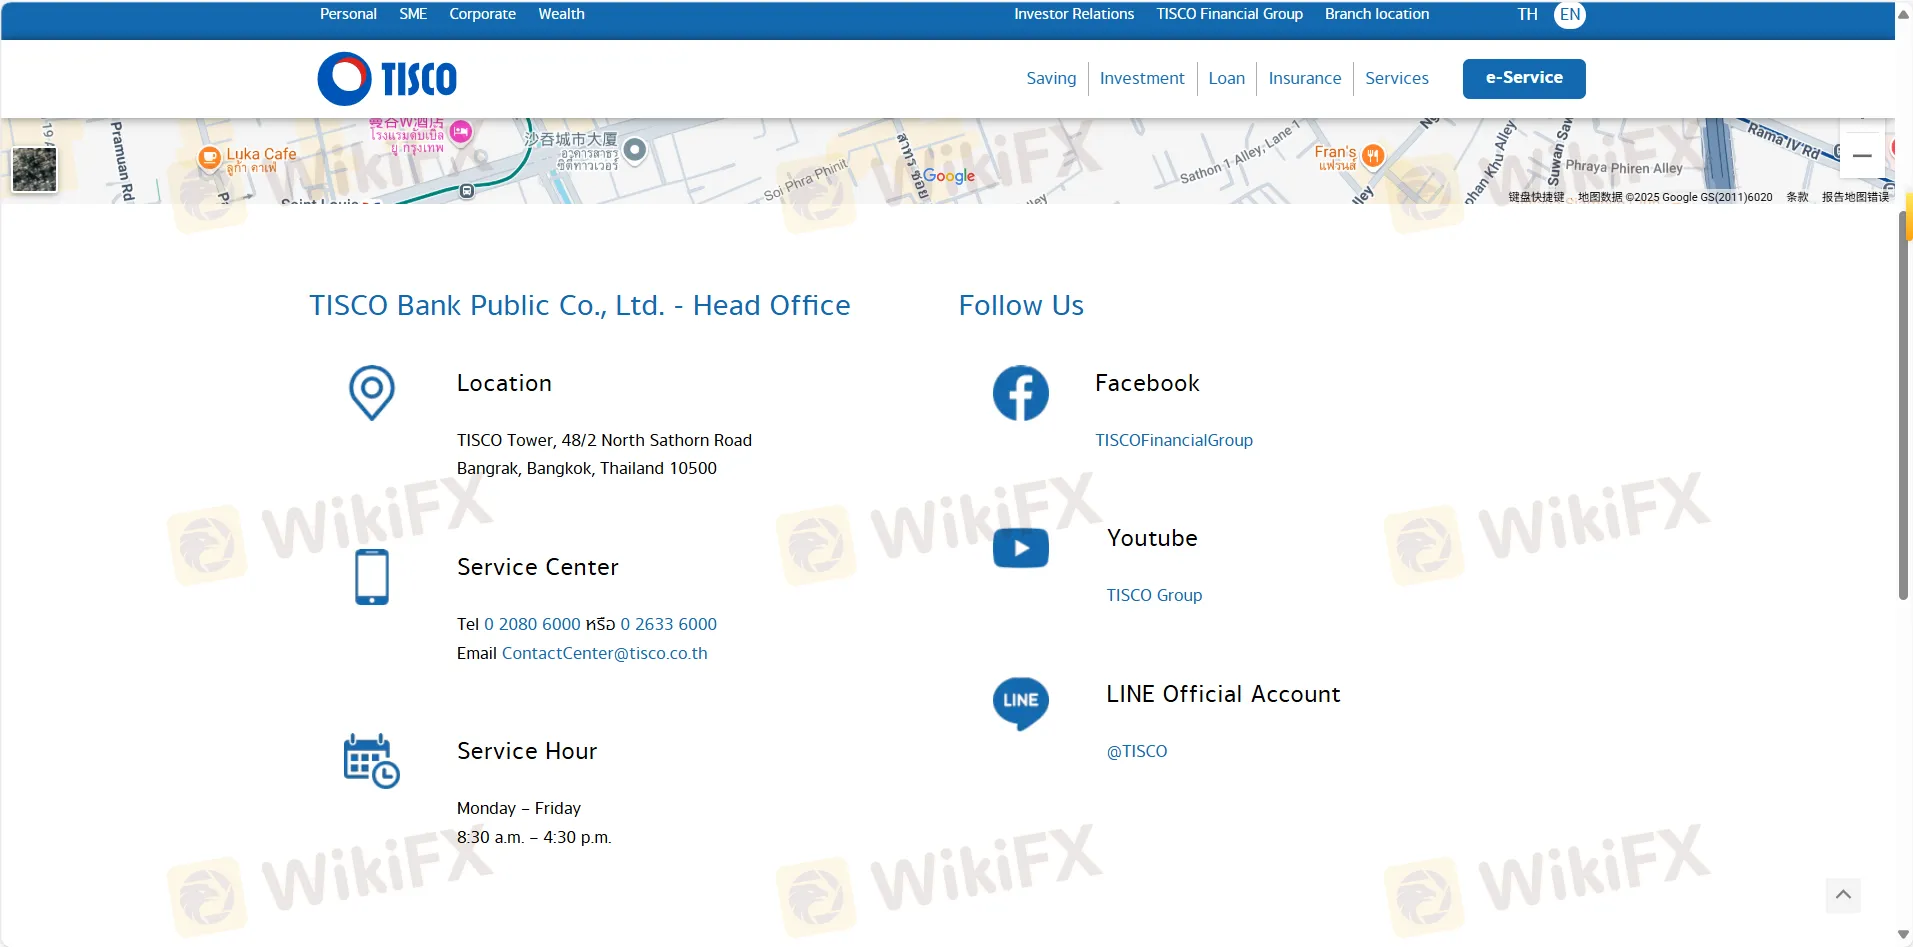
Task: Click the back-to-top arrow button
Action: (1845, 896)
